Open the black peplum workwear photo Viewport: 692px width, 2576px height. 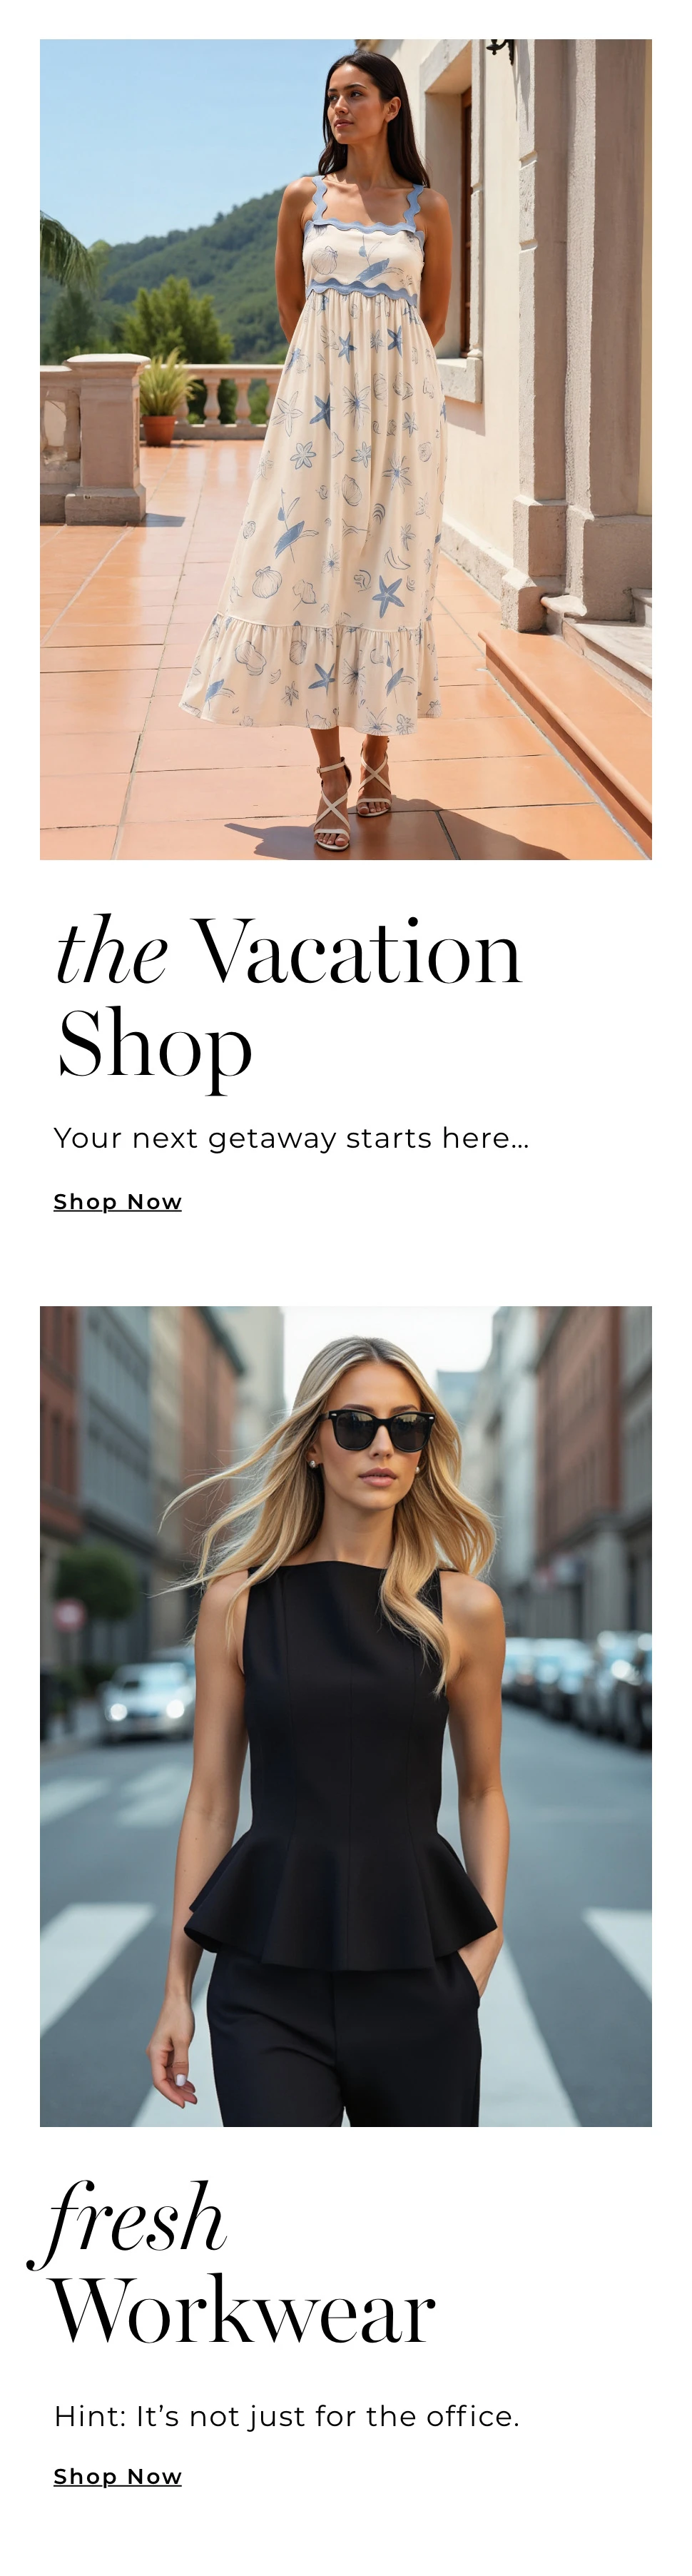point(346,1716)
